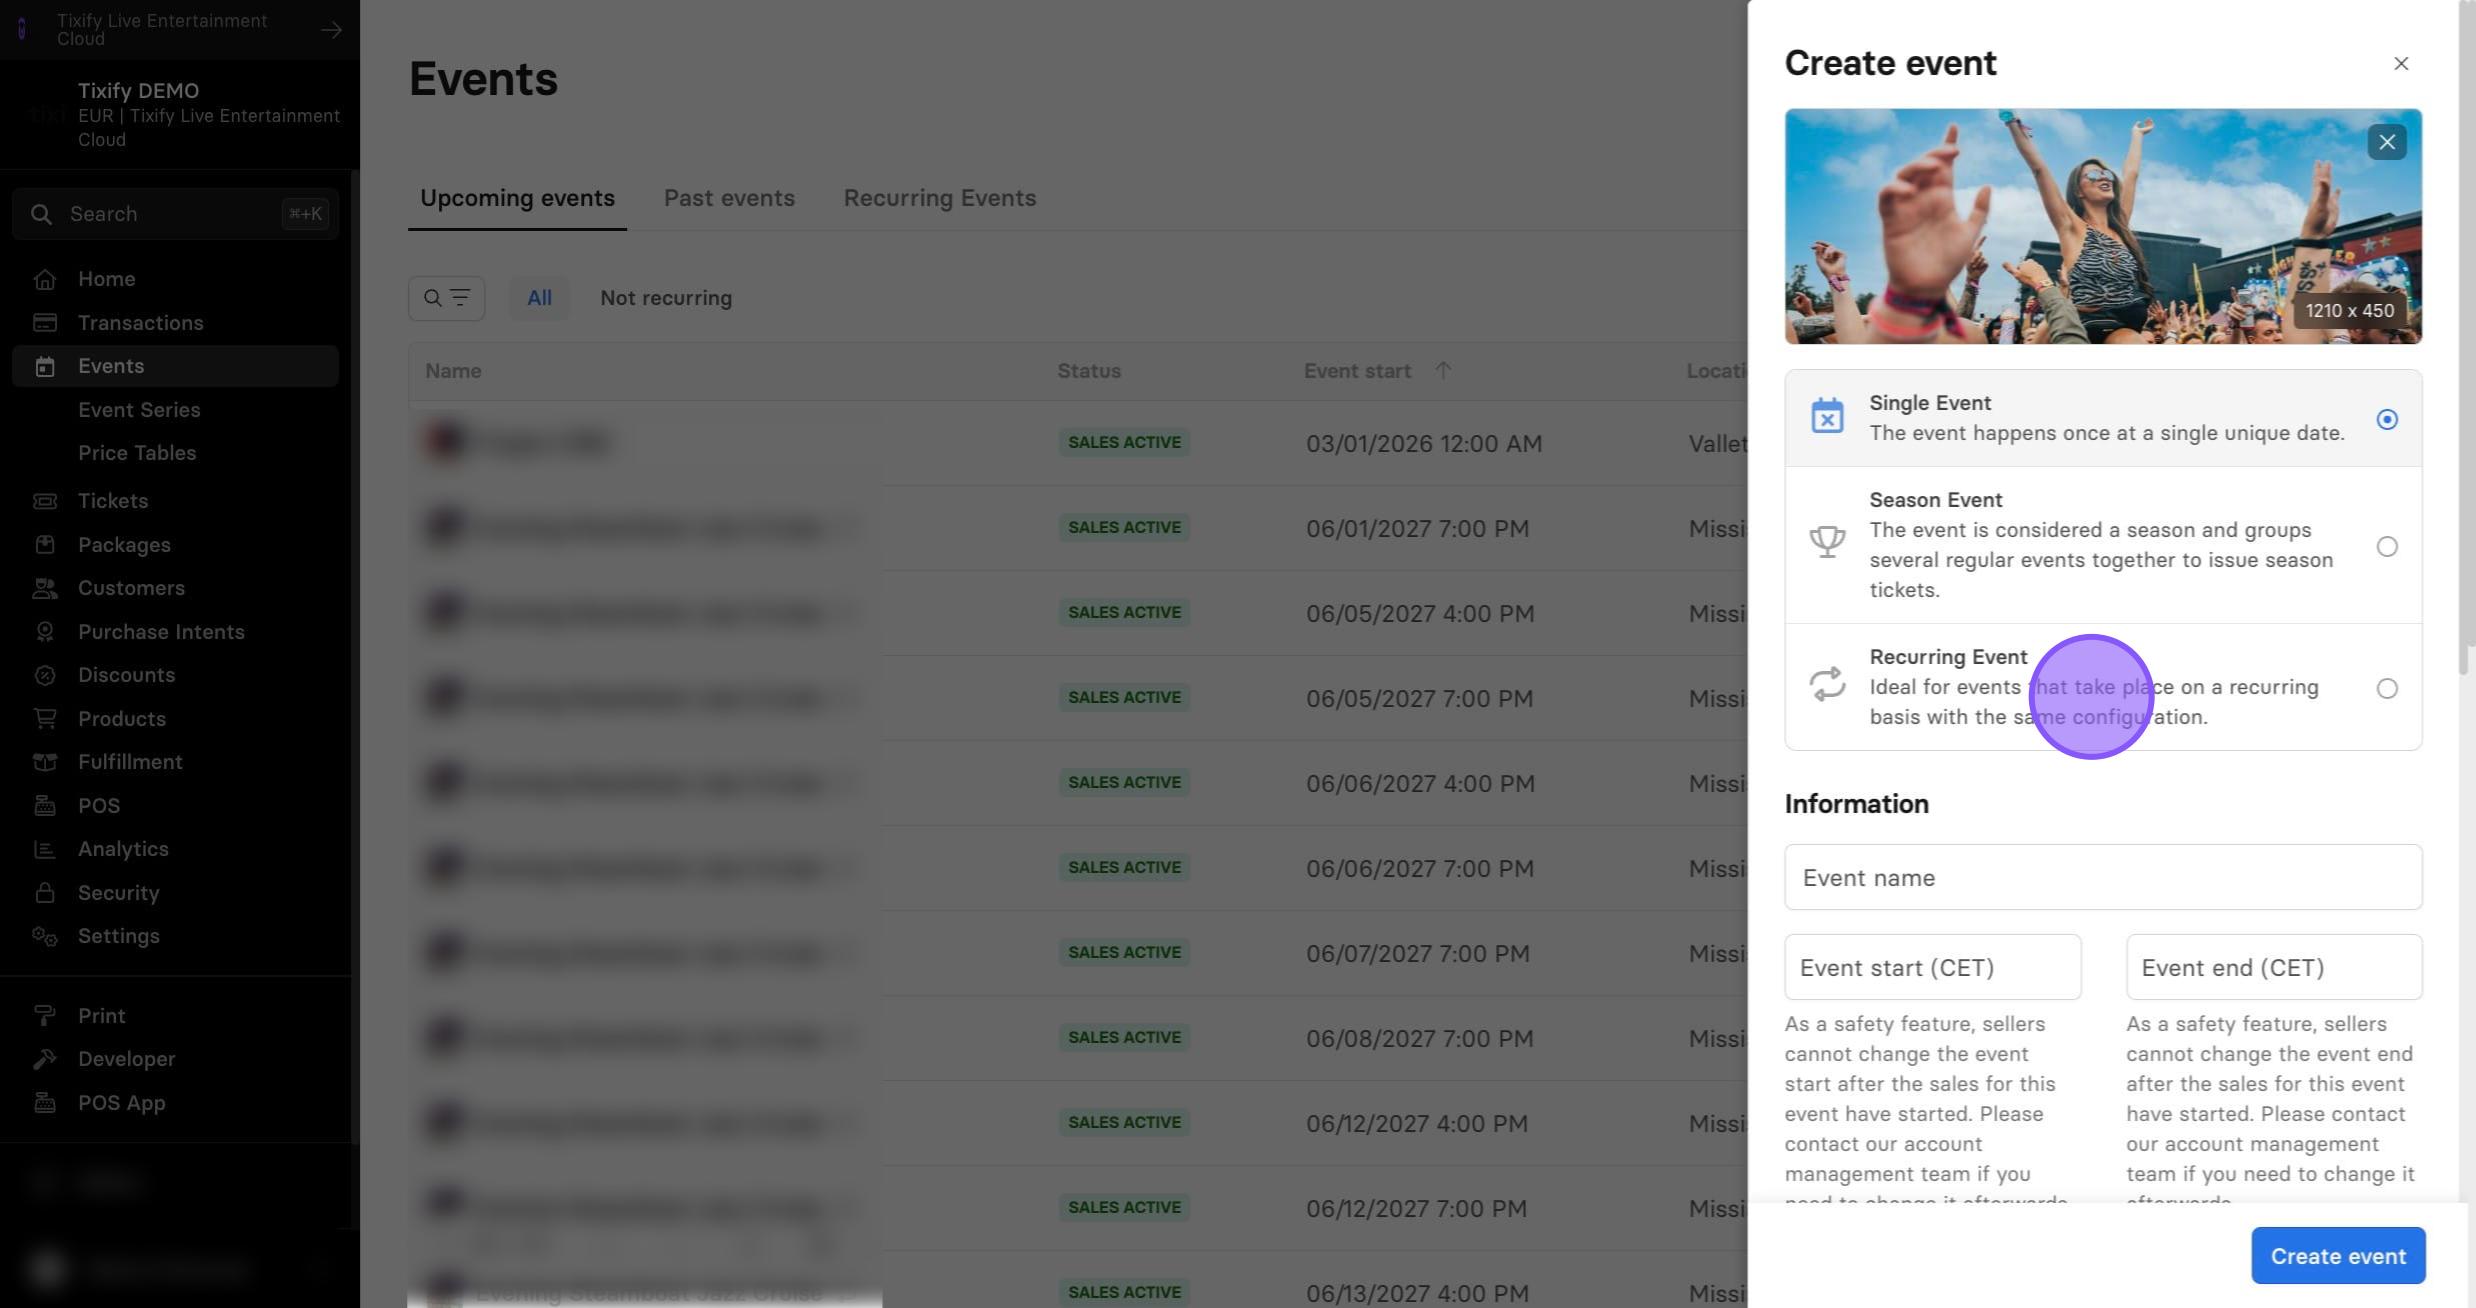2476x1308 pixels.
Task: Sort by Event start arrow
Action: [x=1443, y=370]
